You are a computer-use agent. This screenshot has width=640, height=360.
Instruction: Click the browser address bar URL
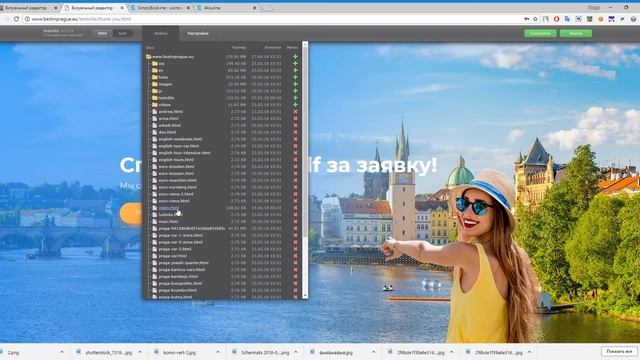82,19
